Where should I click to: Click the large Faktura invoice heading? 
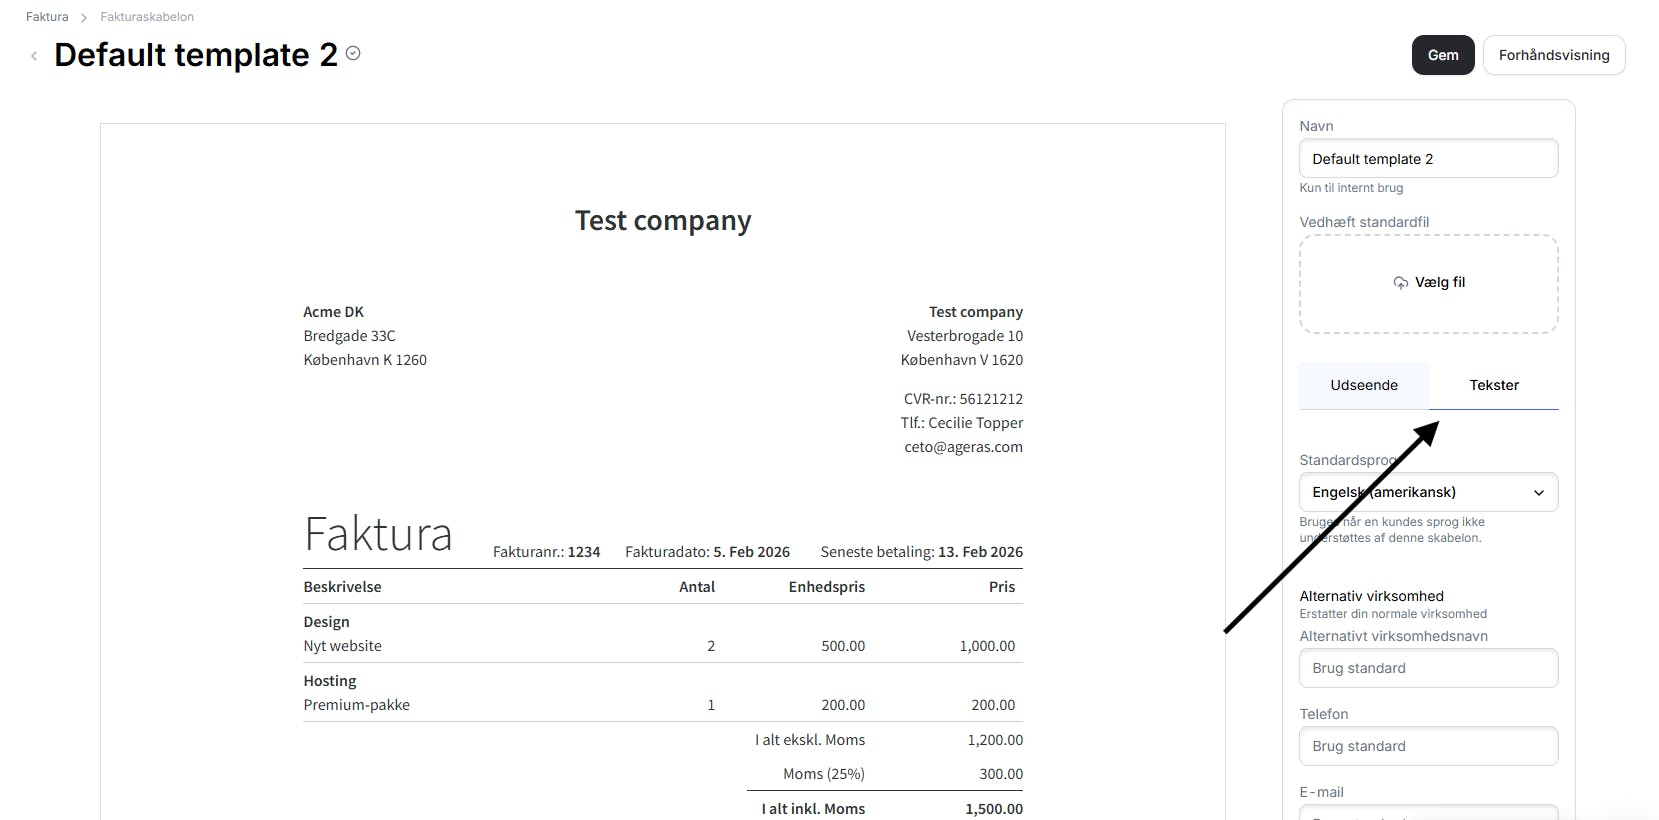coord(378,534)
